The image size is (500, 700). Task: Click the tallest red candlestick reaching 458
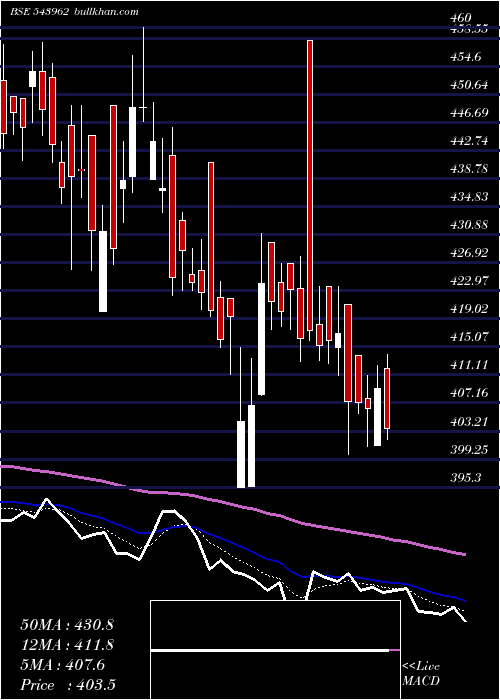click(x=310, y=185)
